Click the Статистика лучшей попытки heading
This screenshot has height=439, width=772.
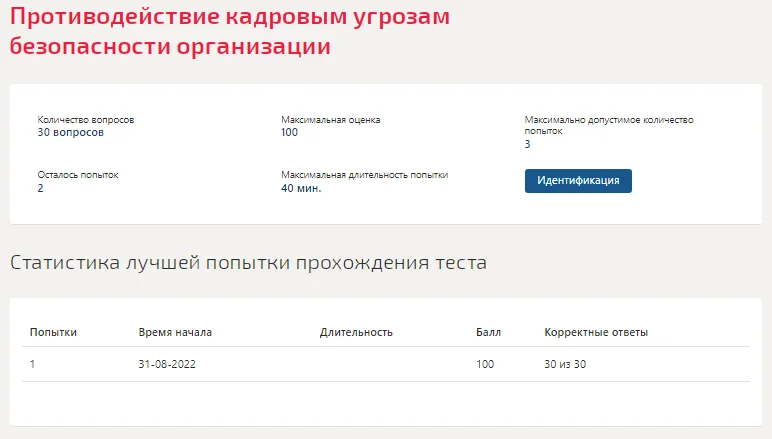(x=249, y=263)
